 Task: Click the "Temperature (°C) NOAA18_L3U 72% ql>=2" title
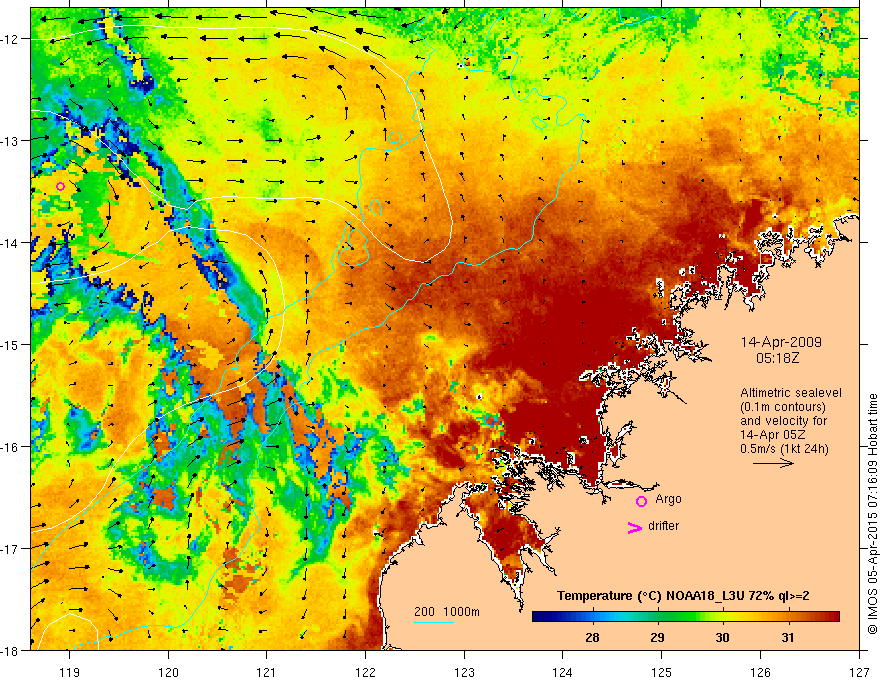click(683, 596)
